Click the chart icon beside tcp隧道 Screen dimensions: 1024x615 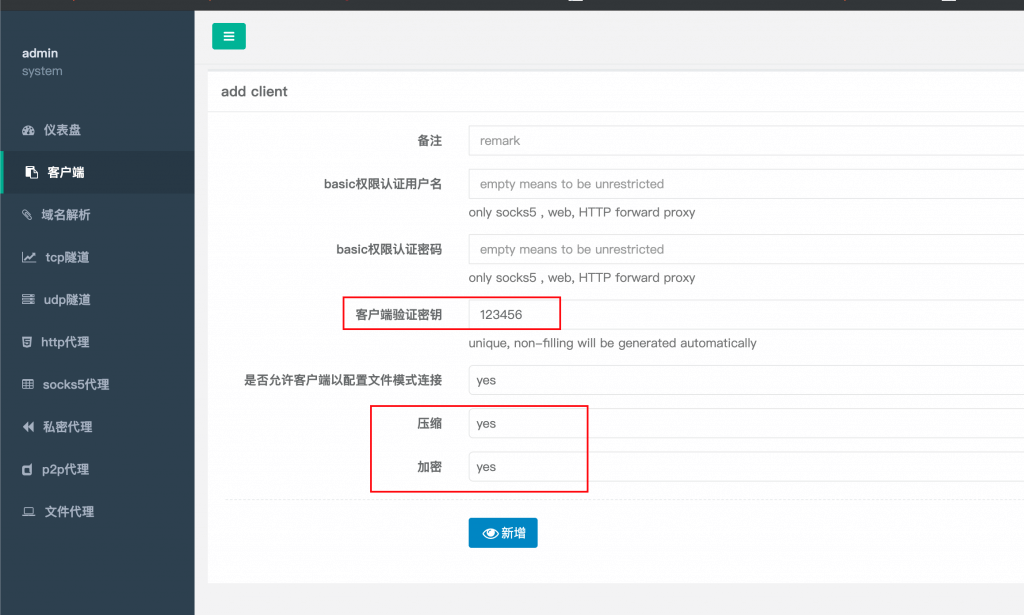(x=29, y=258)
